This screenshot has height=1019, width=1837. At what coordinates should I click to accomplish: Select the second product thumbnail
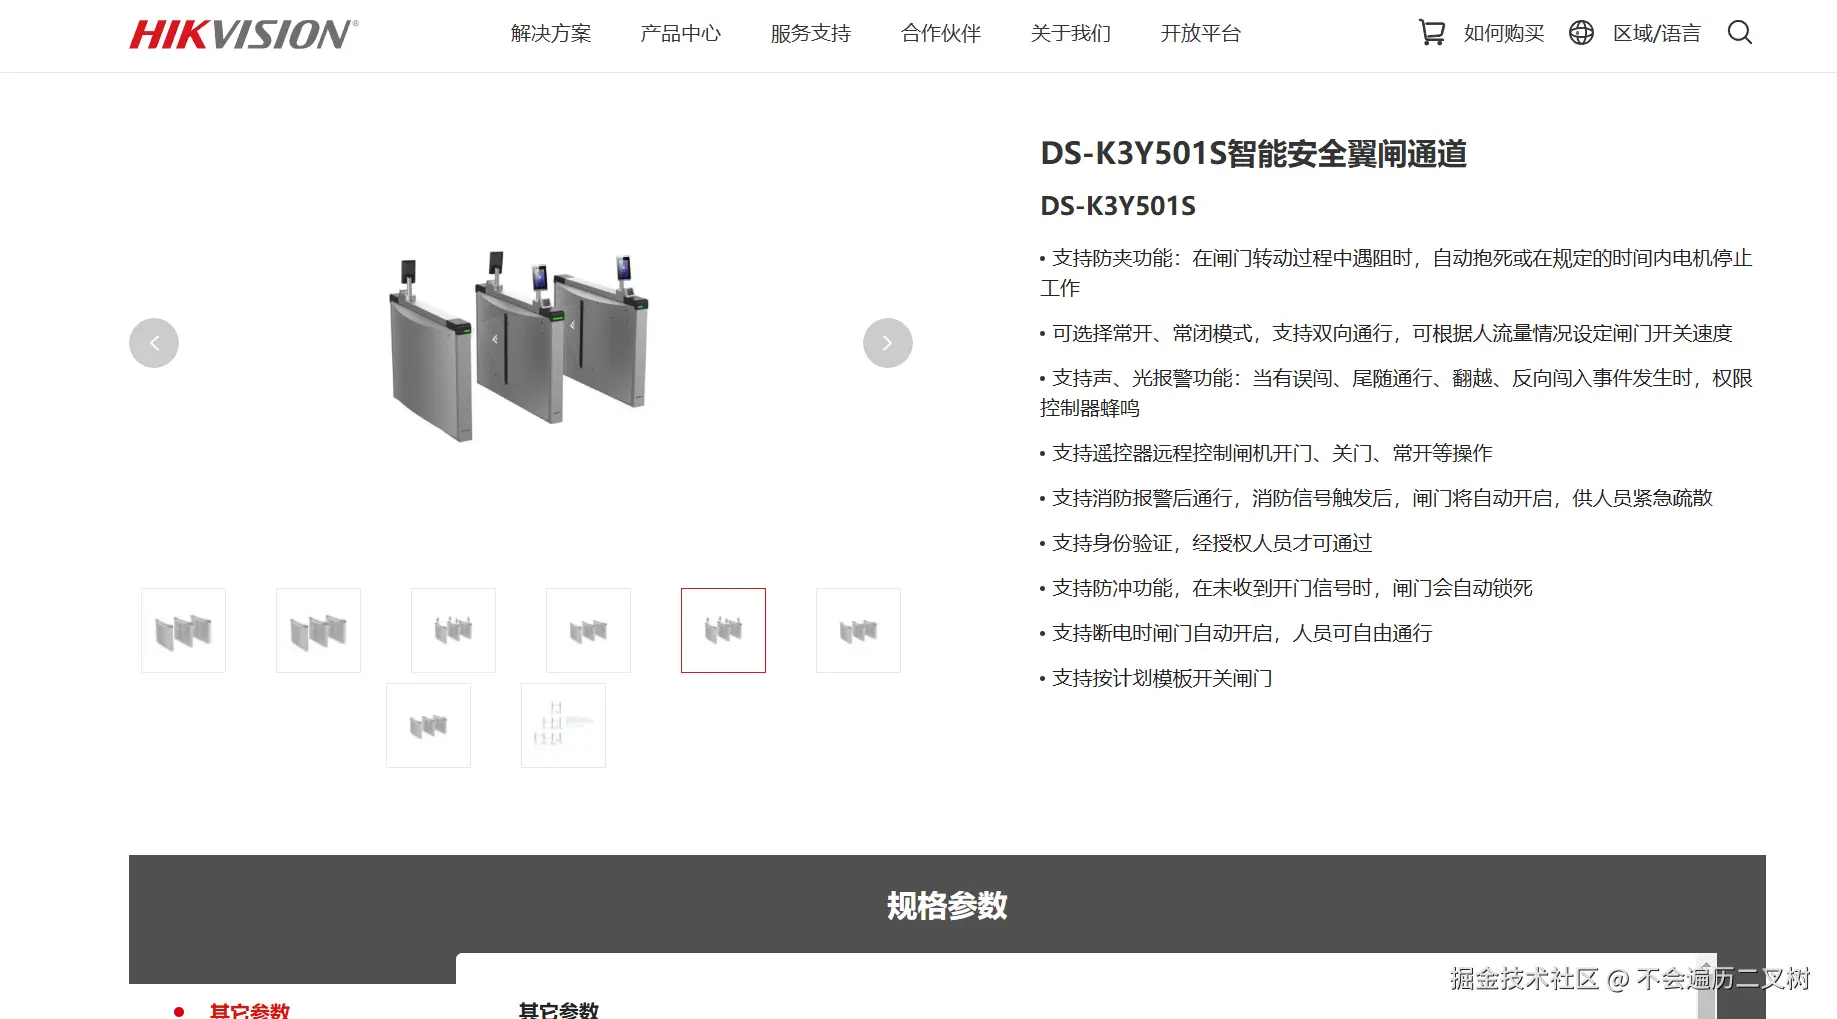pos(318,630)
